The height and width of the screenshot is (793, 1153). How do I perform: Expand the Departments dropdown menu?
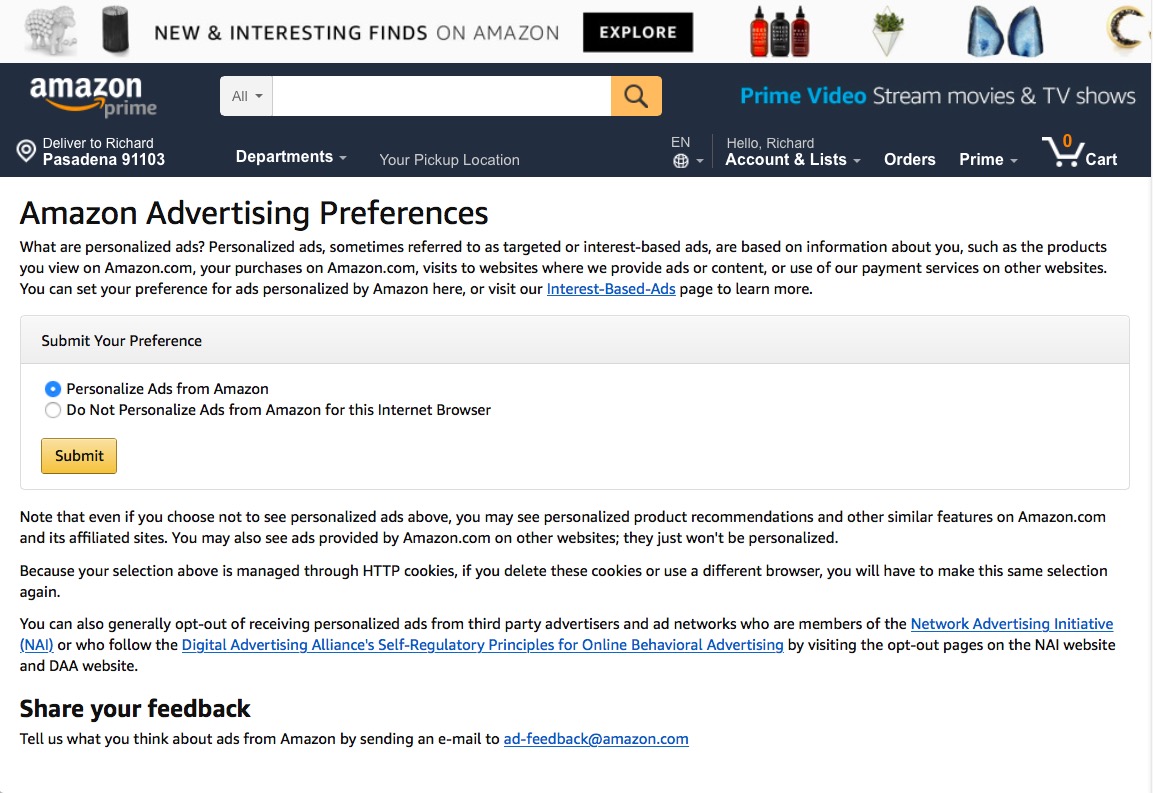290,157
